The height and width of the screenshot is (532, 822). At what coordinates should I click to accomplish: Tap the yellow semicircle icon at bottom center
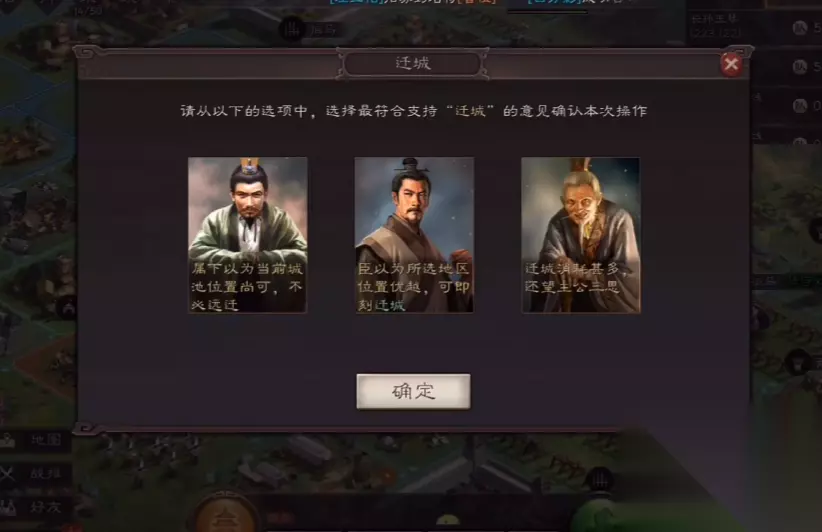pyautogui.click(x=448, y=519)
